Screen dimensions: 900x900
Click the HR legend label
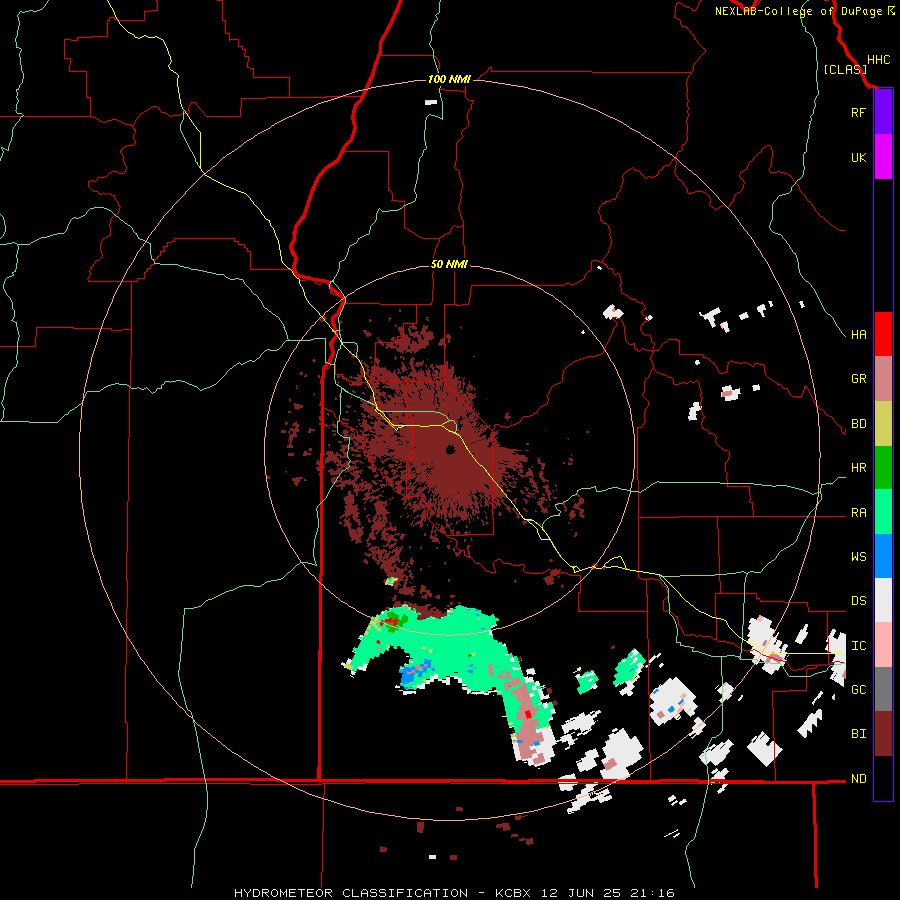(x=858, y=468)
